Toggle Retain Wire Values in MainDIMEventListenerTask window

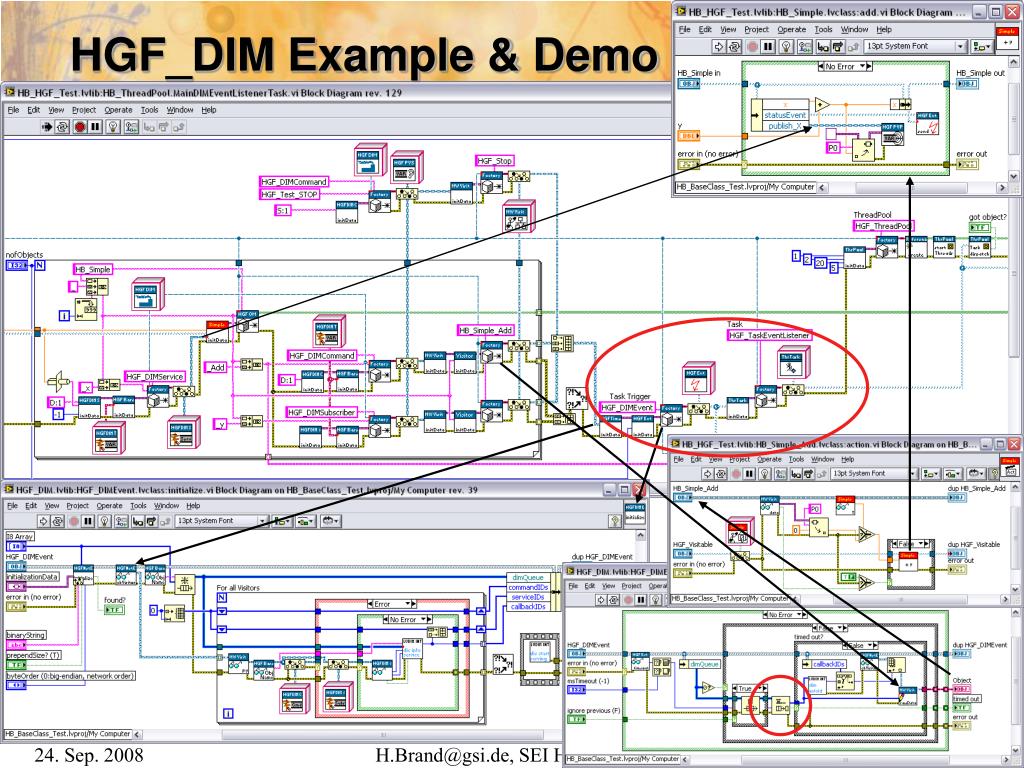pyautogui.click(x=131, y=127)
